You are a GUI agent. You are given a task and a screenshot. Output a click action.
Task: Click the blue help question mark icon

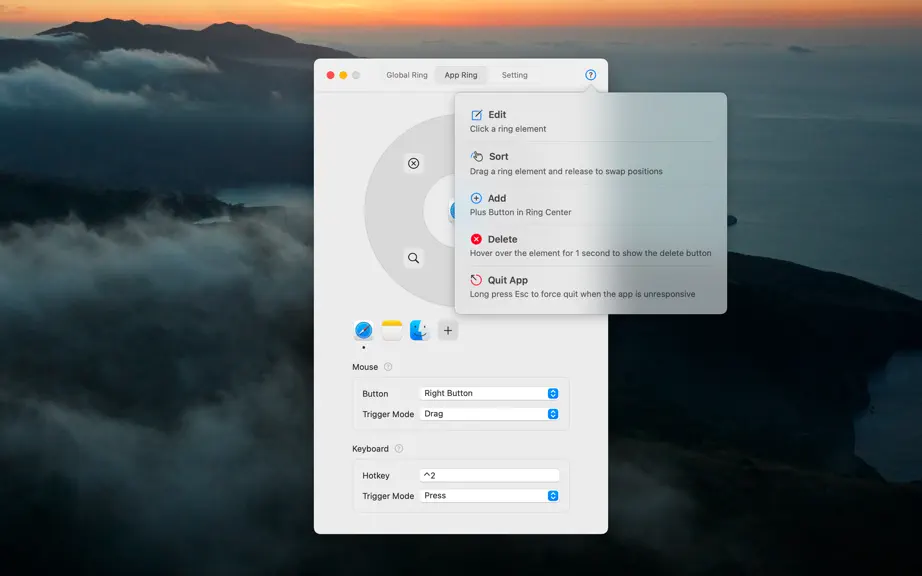point(590,75)
